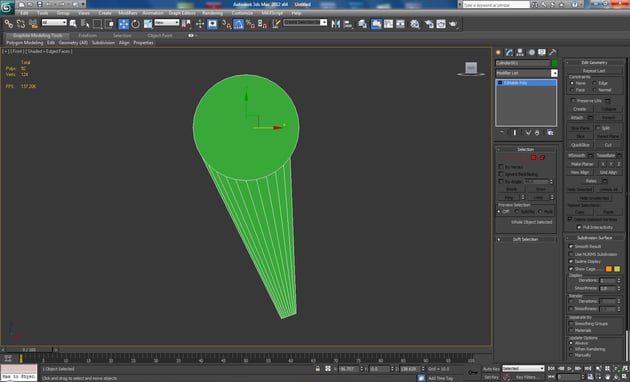Click the Mirror tool icon
630x382 pixels.
tap(335, 24)
